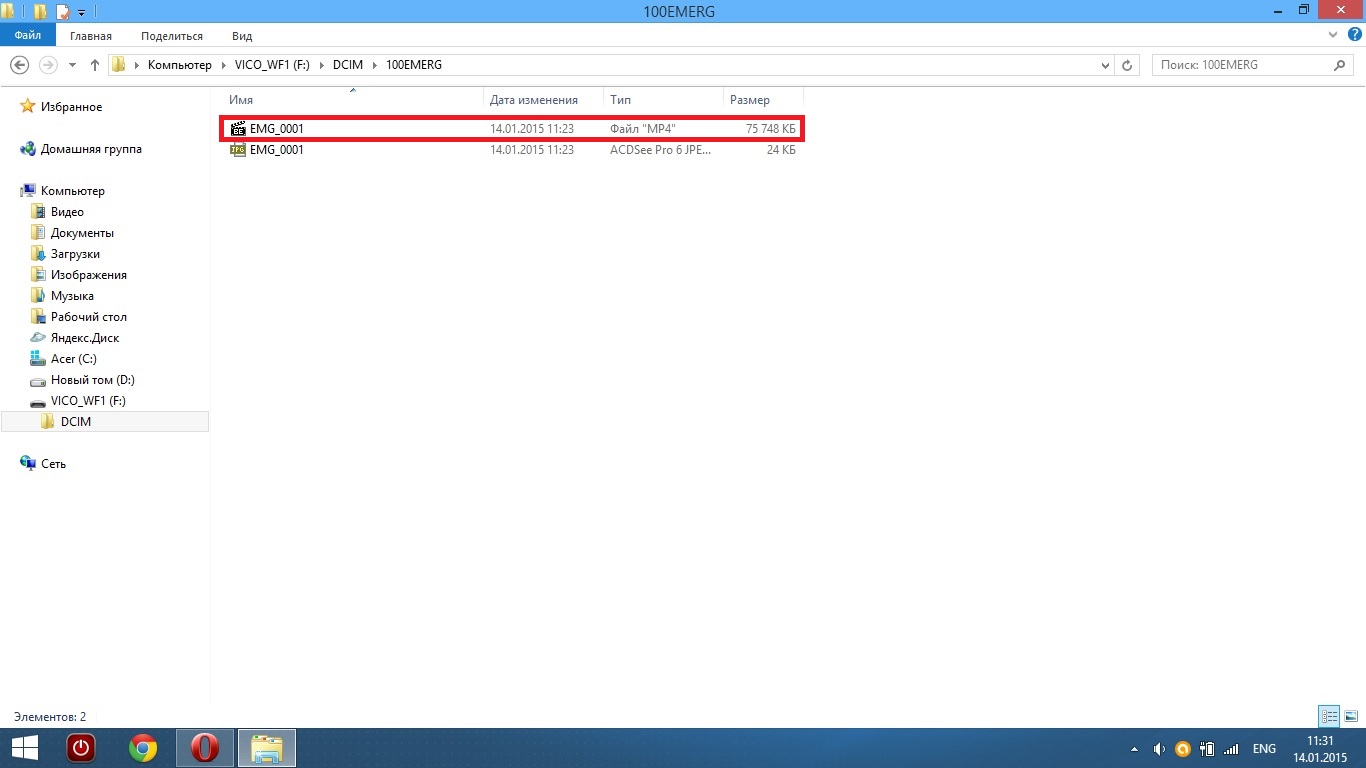This screenshot has width=1366, height=768.
Task: Click the Back navigation arrow
Action: coord(19,65)
